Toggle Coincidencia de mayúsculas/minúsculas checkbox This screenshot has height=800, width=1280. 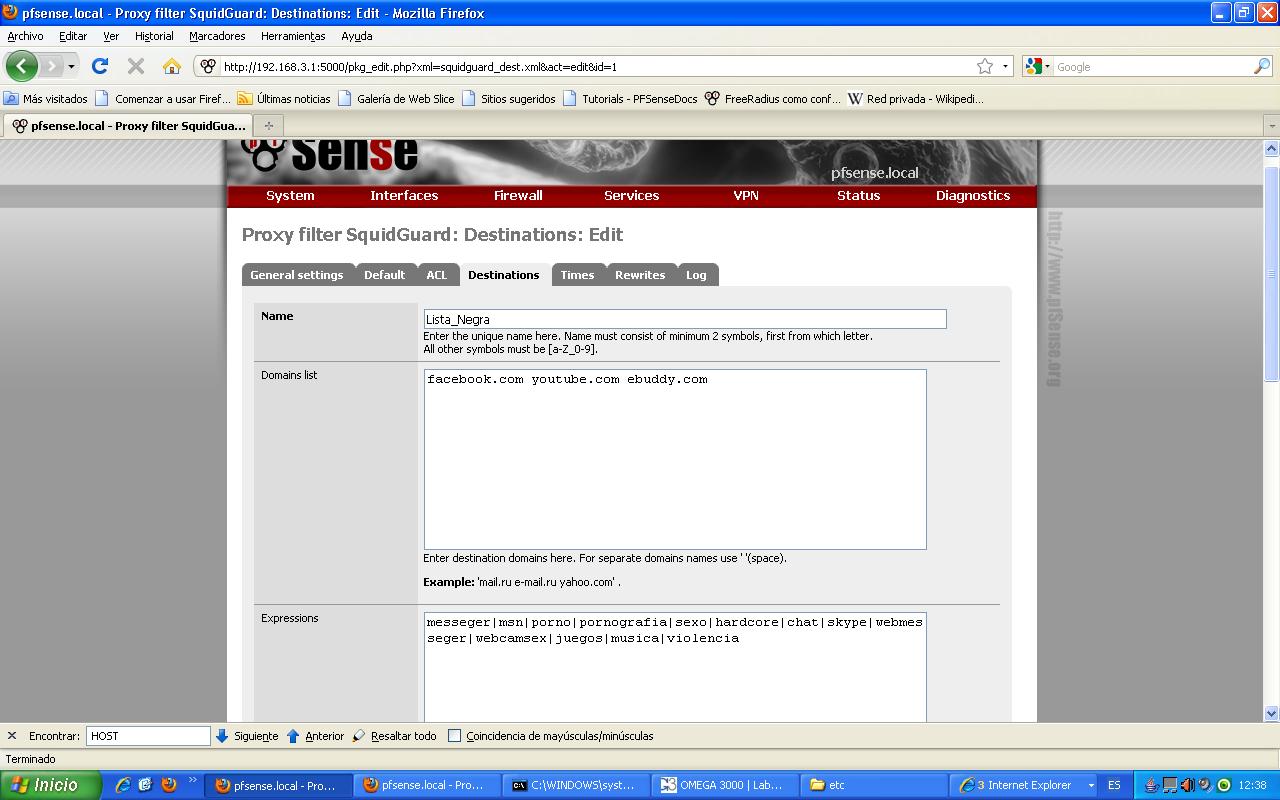(x=454, y=736)
